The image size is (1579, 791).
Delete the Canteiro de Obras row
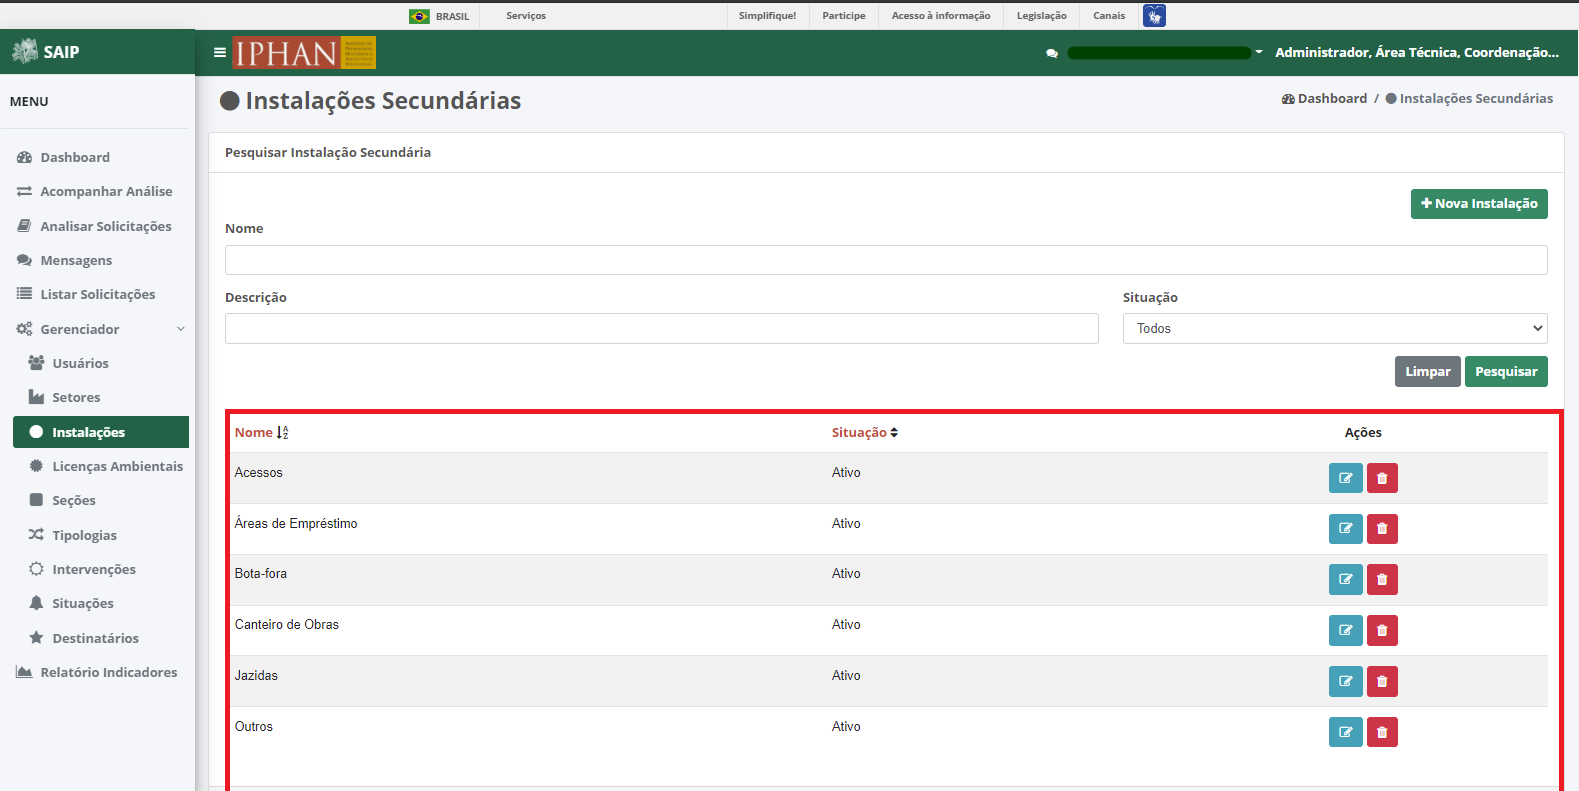tap(1382, 630)
